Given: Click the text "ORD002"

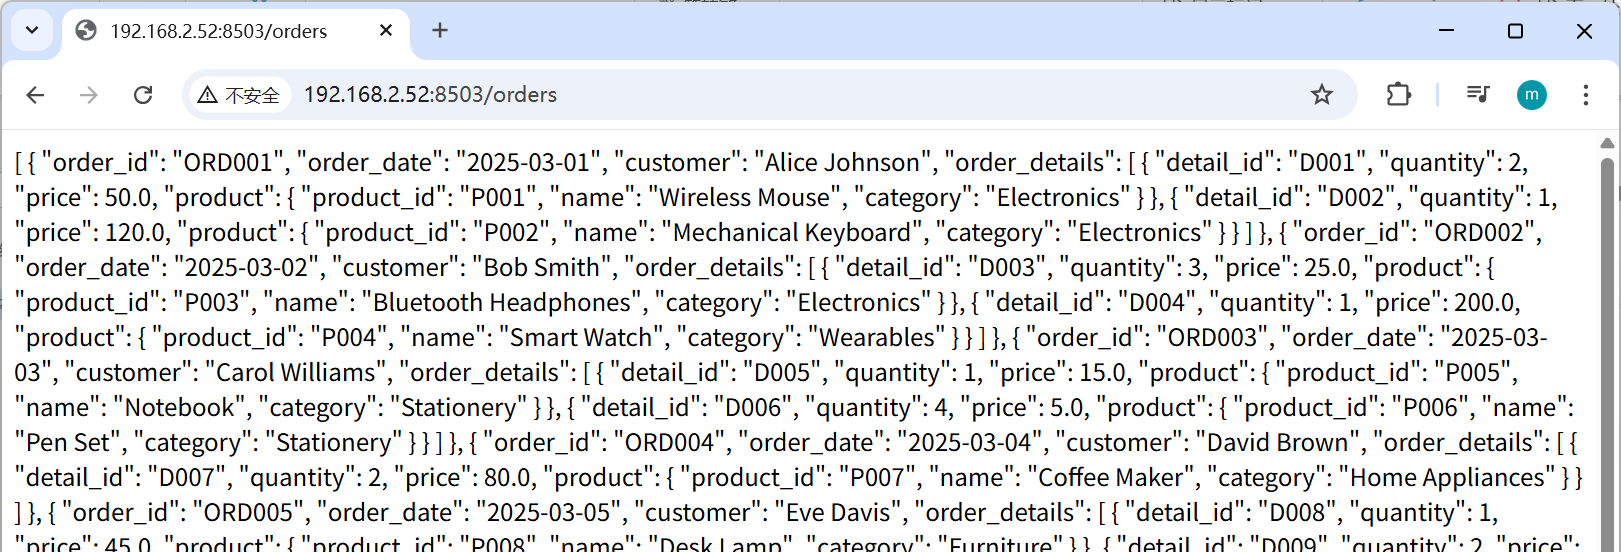Looking at the screenshot, I should click(1479, 232).
